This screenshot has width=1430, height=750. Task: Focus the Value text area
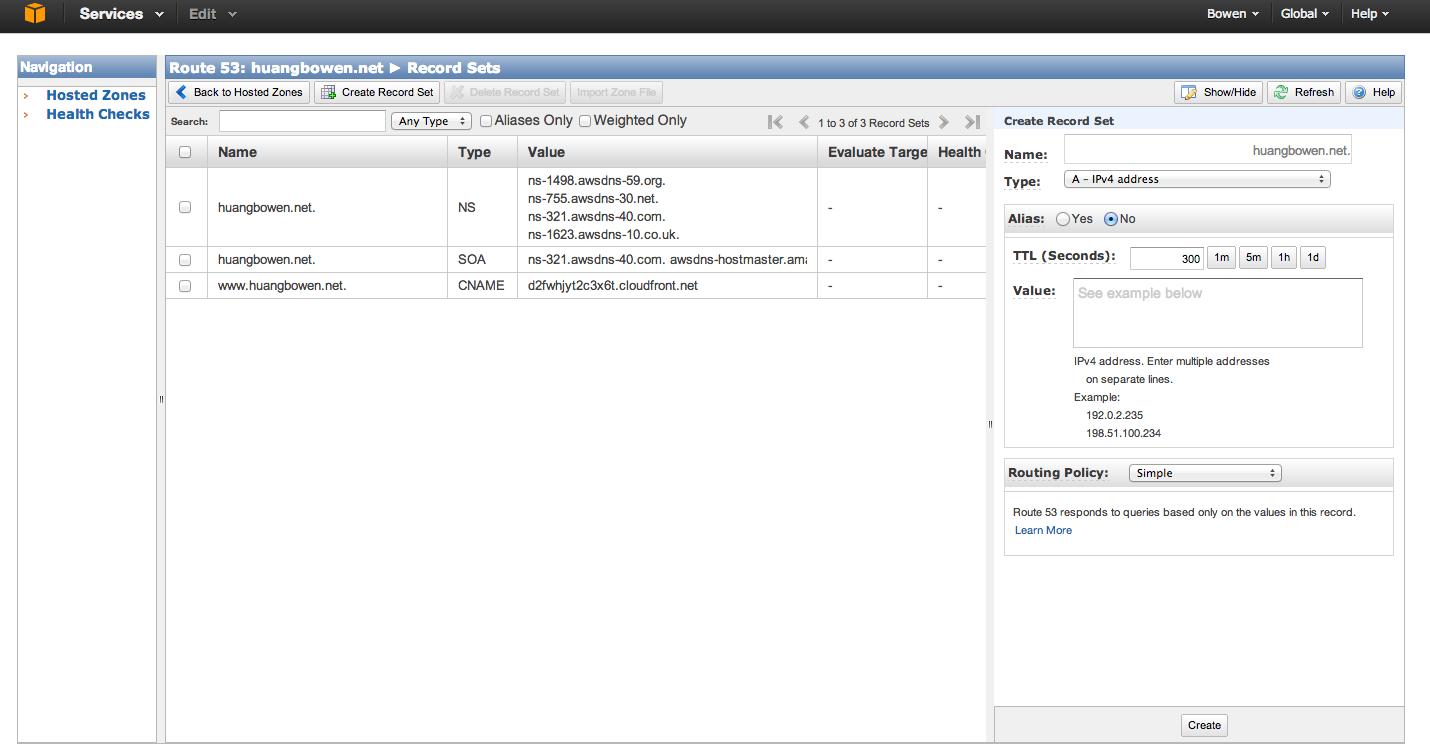point(1218,313)
